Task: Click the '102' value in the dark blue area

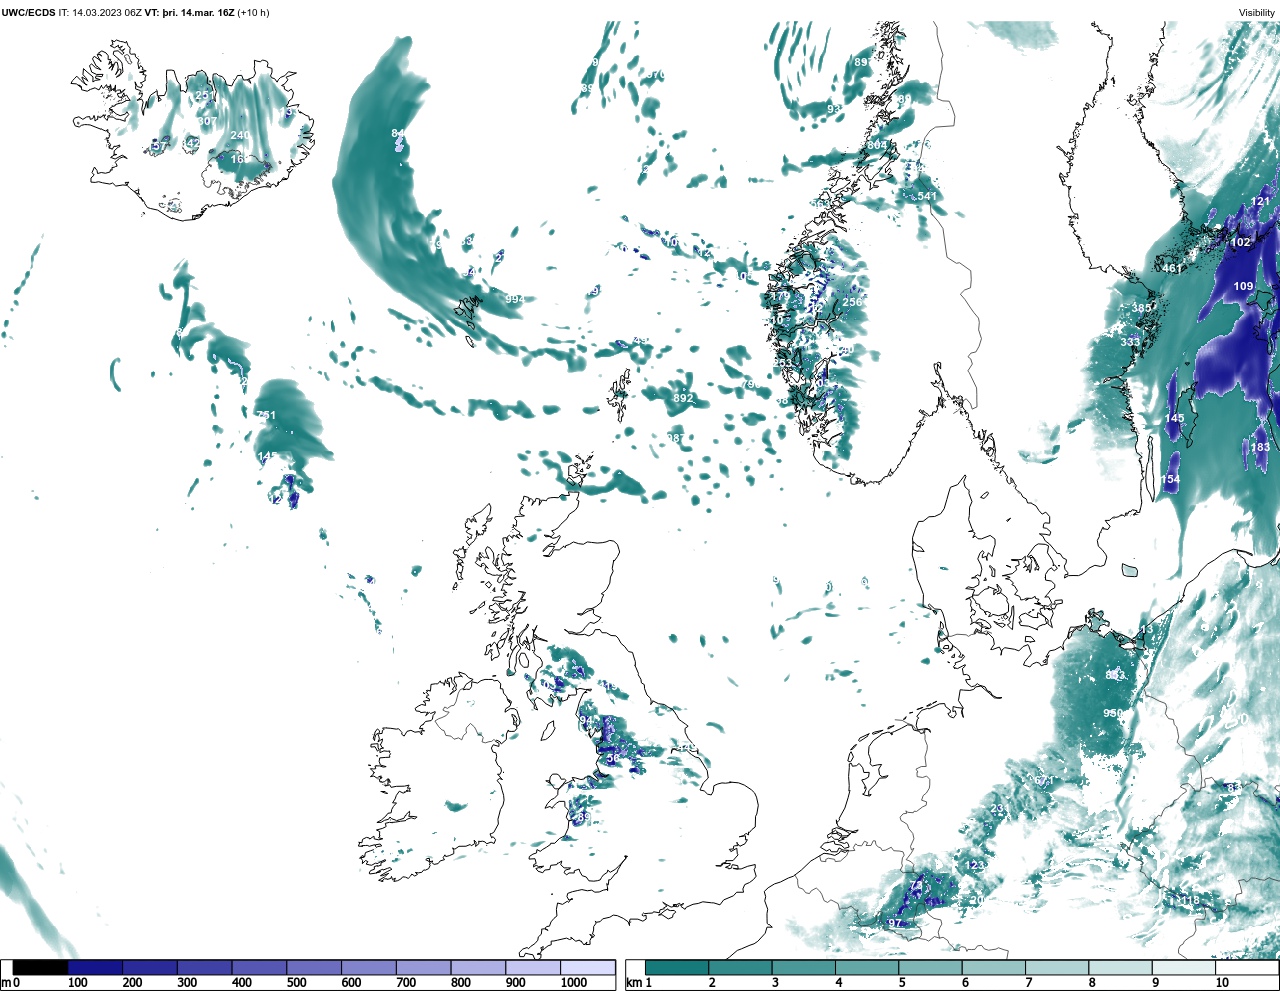Action: pyautogui.click(x=1241, y=242)
